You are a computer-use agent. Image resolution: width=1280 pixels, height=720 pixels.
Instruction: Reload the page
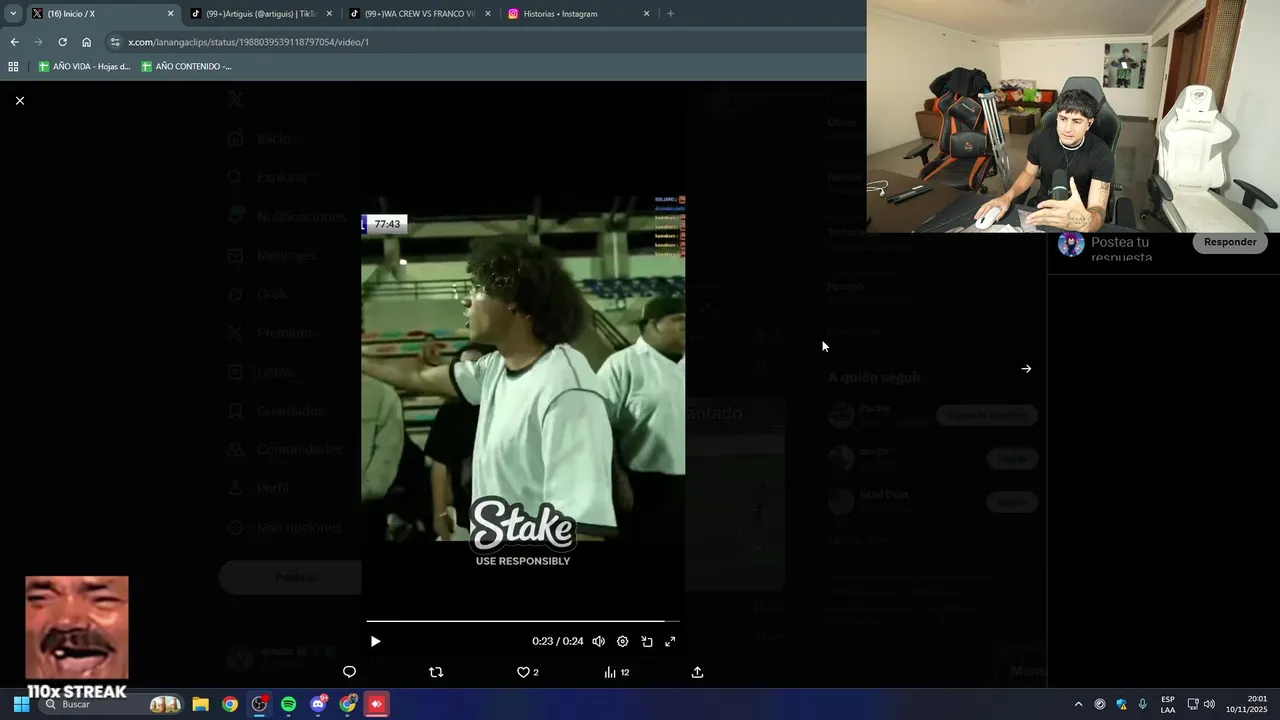pos(62,42)
